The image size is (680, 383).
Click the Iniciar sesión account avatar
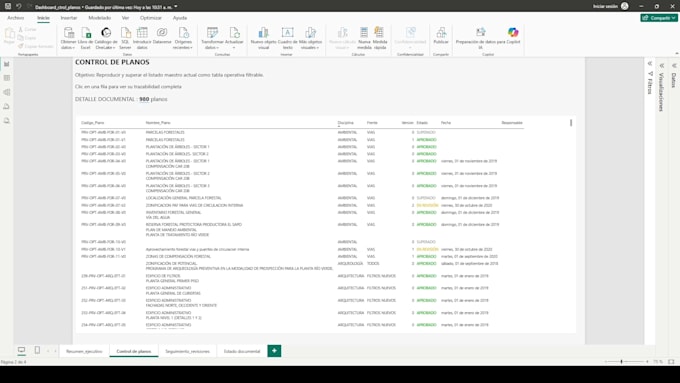(x=624, y=6)
